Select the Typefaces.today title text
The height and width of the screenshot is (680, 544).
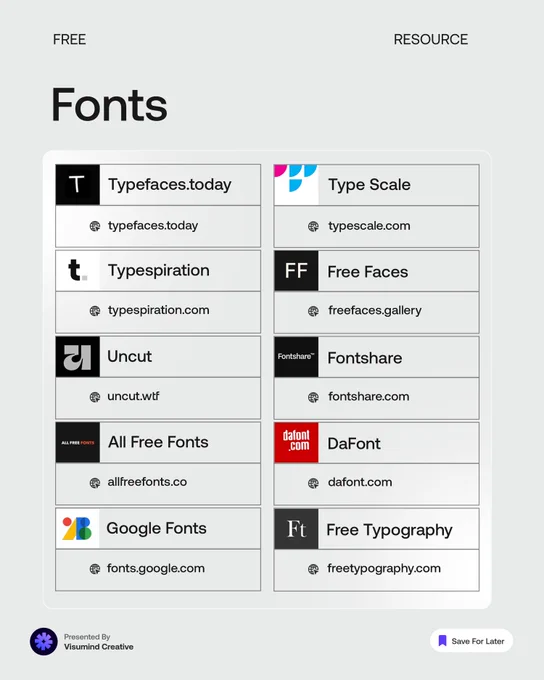(170, 185)
